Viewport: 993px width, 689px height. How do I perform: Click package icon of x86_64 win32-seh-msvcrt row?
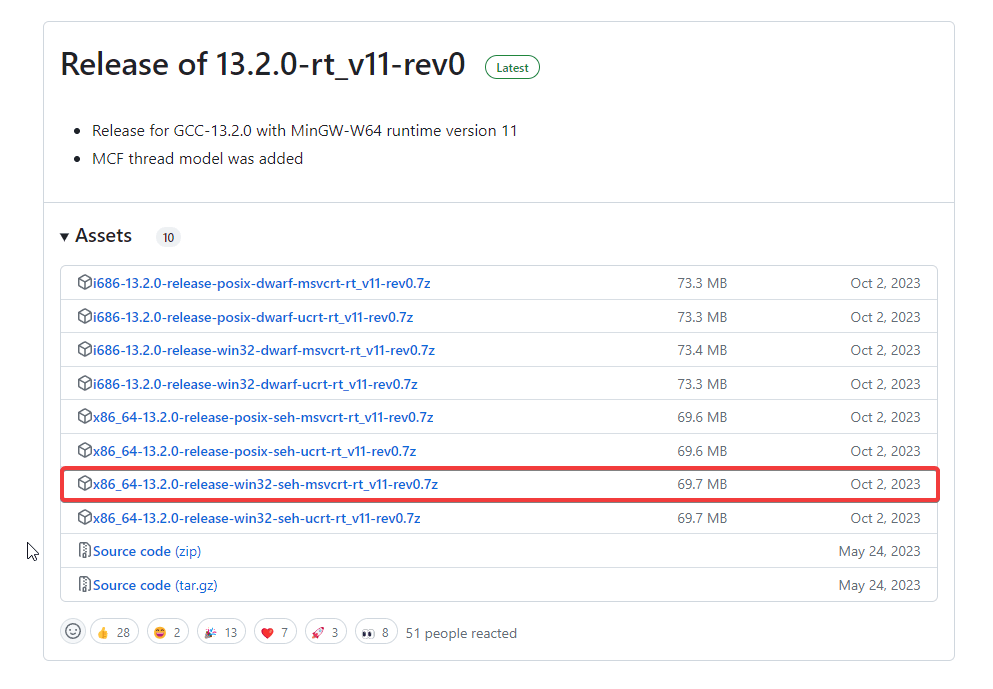[x=84, y=484]
